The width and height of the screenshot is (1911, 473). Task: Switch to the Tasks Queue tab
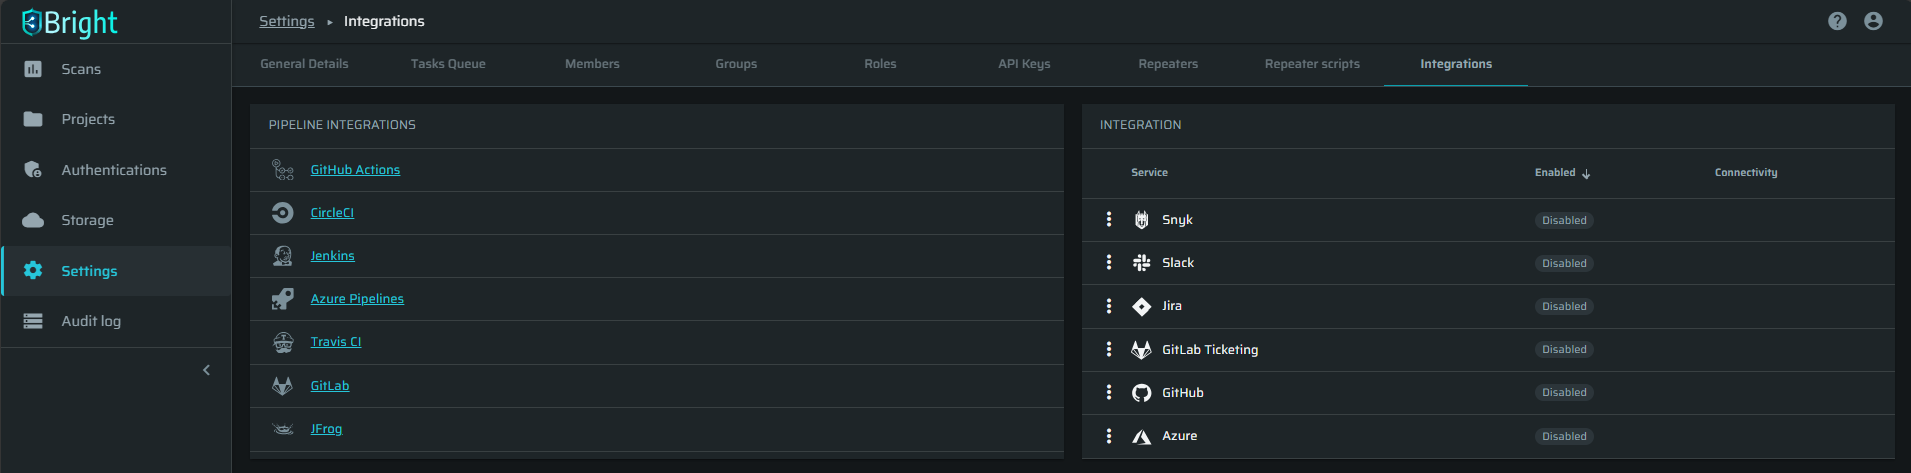click(448, 64)
